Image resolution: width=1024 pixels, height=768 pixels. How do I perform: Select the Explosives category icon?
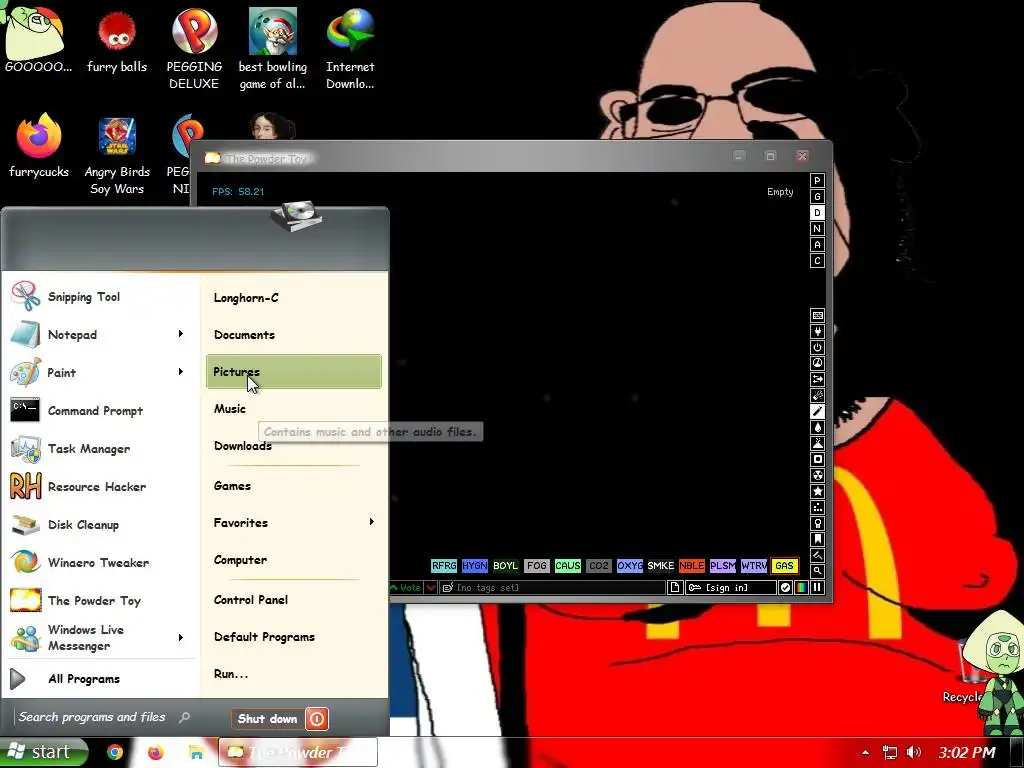point(817,395)
